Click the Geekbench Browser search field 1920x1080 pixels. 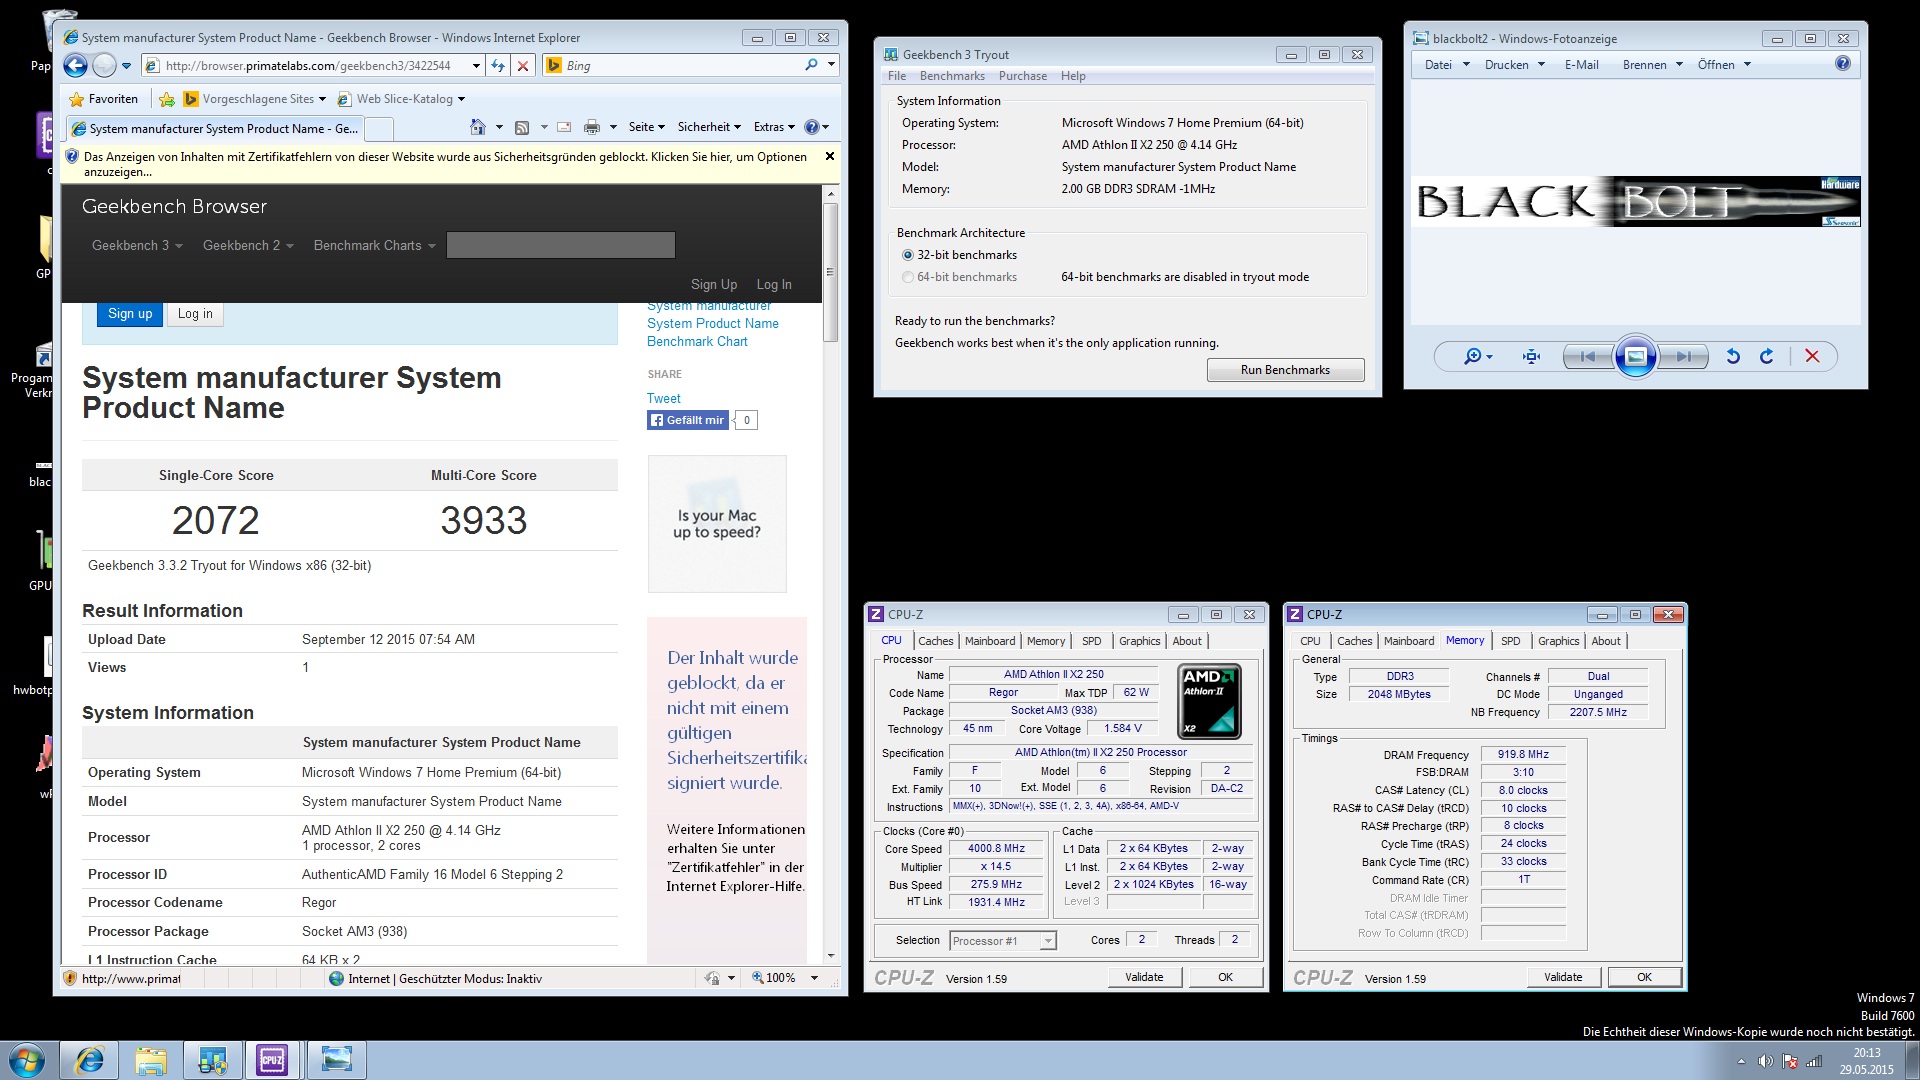[x=561, y=245]
